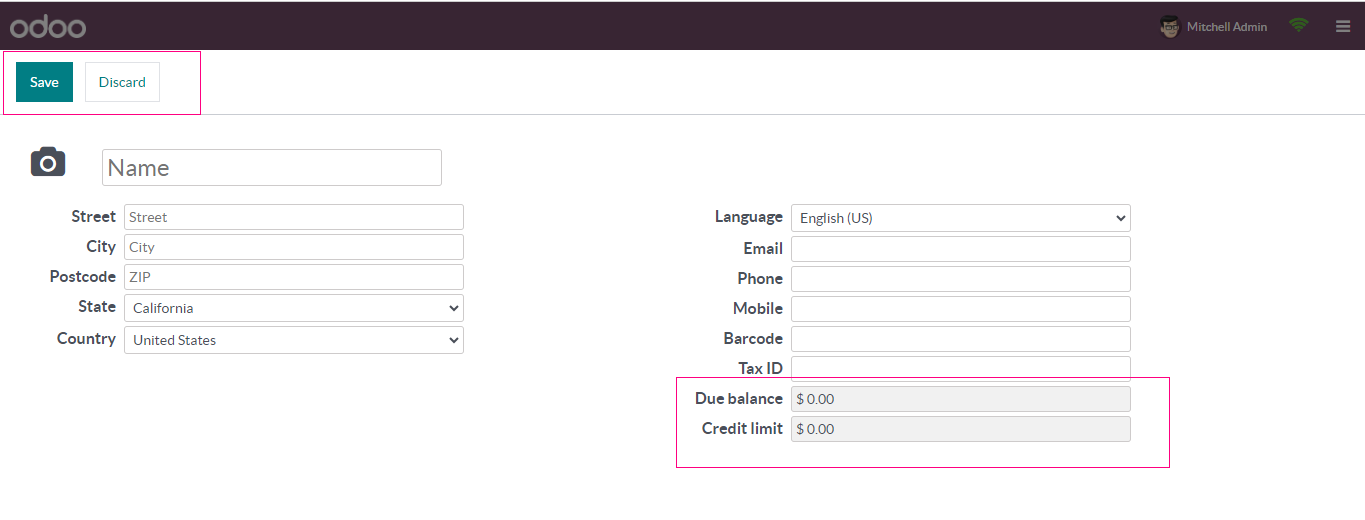Check the green Wi-Fi connection status icon
Image resolution: width=1365 pixels, height=520 pixels.
[x=1298, y=26]
